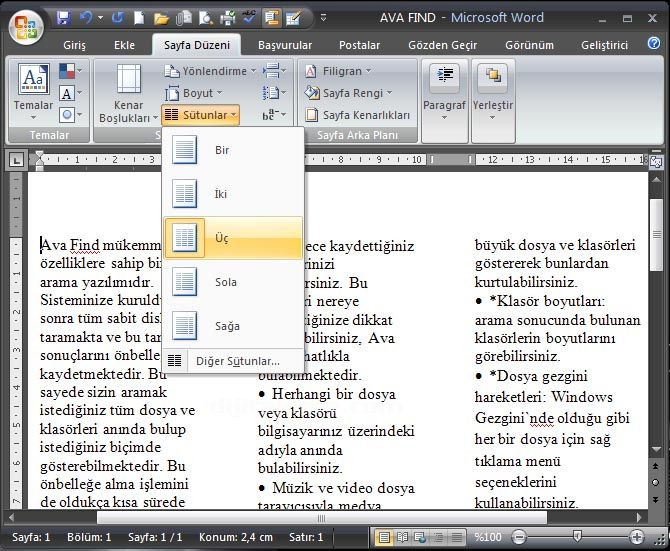670x551 pixels.
Task: Open theme effects dropdown
Action: [71, 114]
